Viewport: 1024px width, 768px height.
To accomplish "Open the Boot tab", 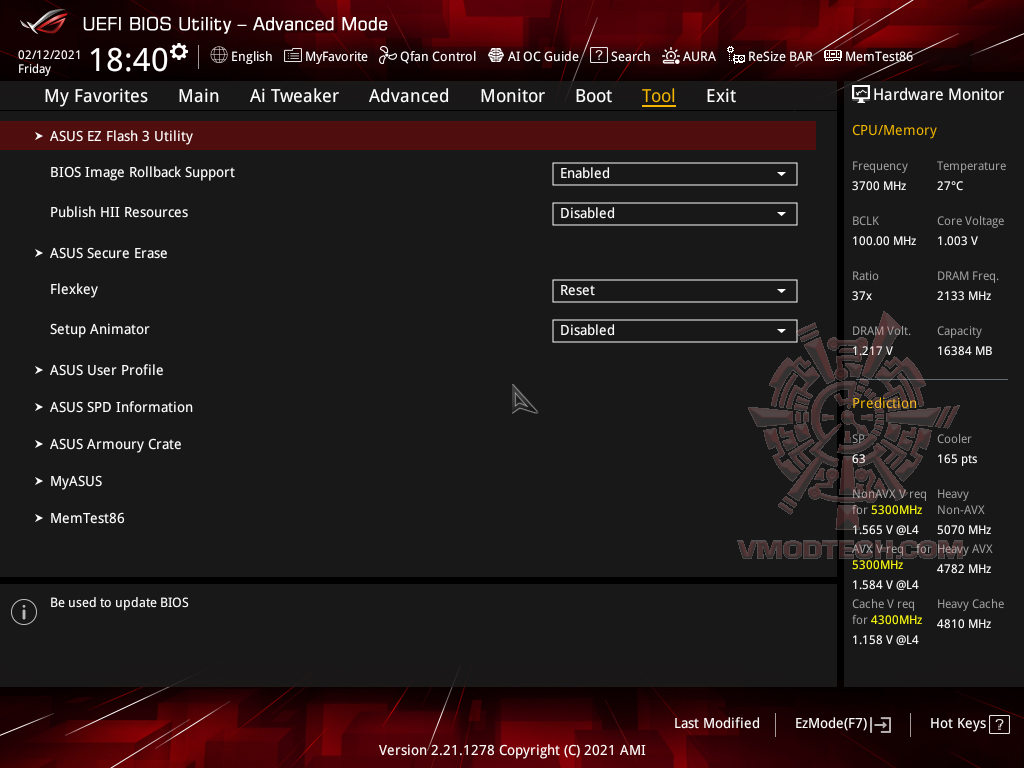I will [x=593, y=96].
